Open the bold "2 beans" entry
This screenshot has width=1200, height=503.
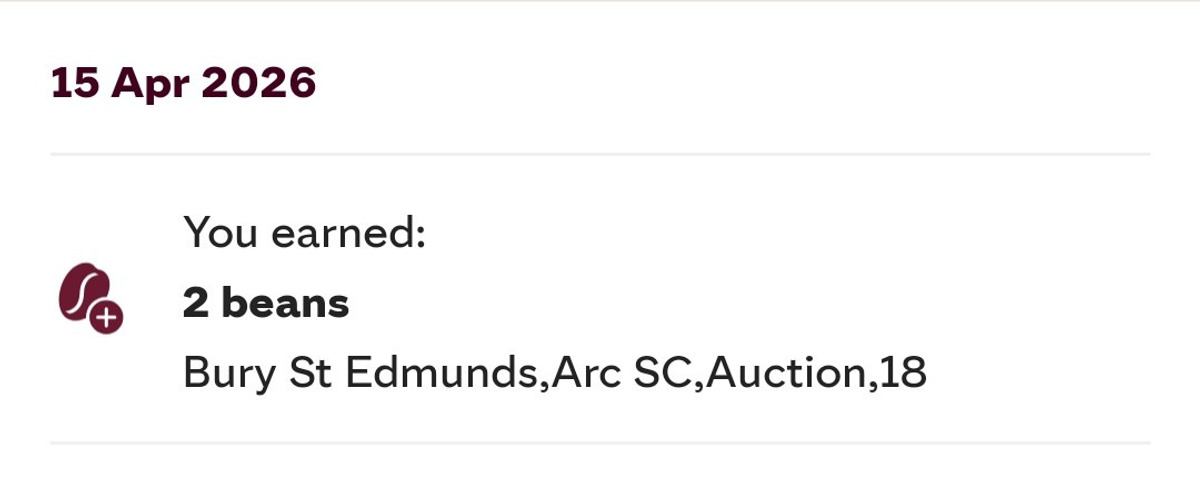pyautogui.click(x=266, y=303)
